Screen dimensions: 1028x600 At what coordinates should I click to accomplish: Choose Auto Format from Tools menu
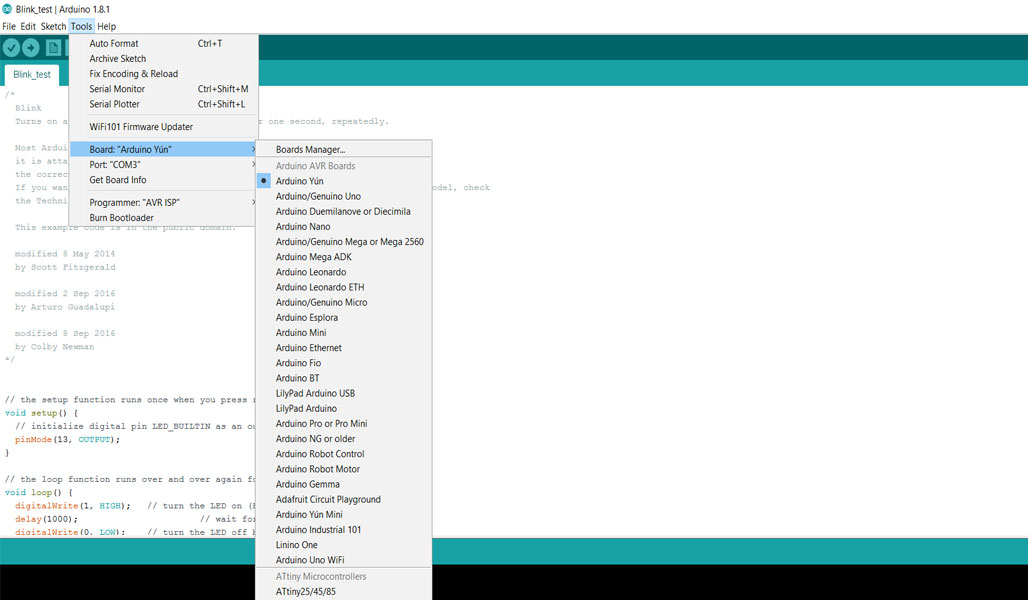click(163, 43)
